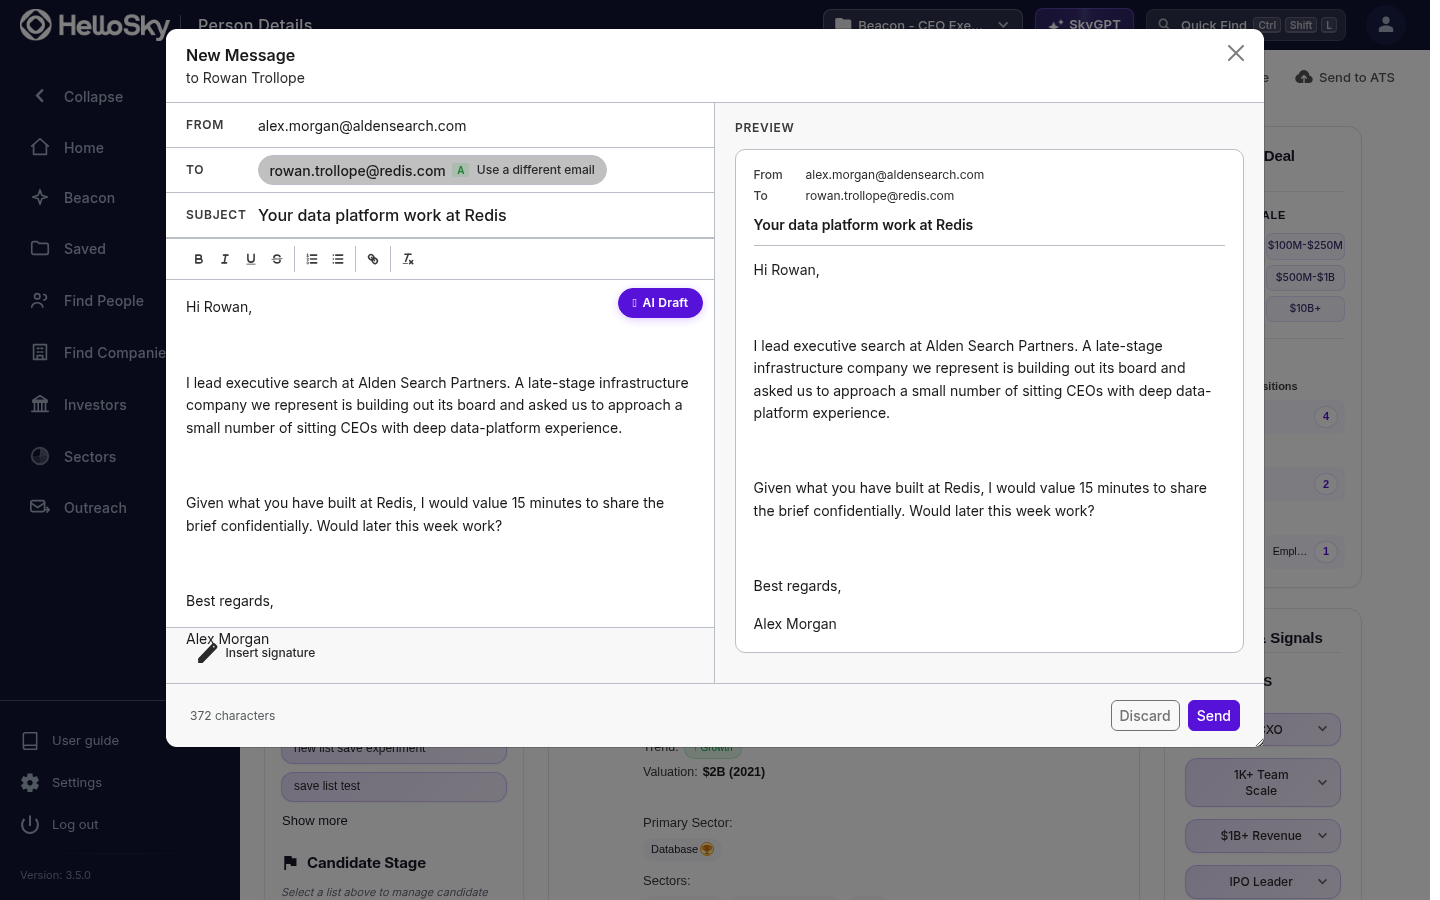Open Outreach in sidebar
Image resolution: width=1440 pixels, height=900 pixels.
[79, 508]
